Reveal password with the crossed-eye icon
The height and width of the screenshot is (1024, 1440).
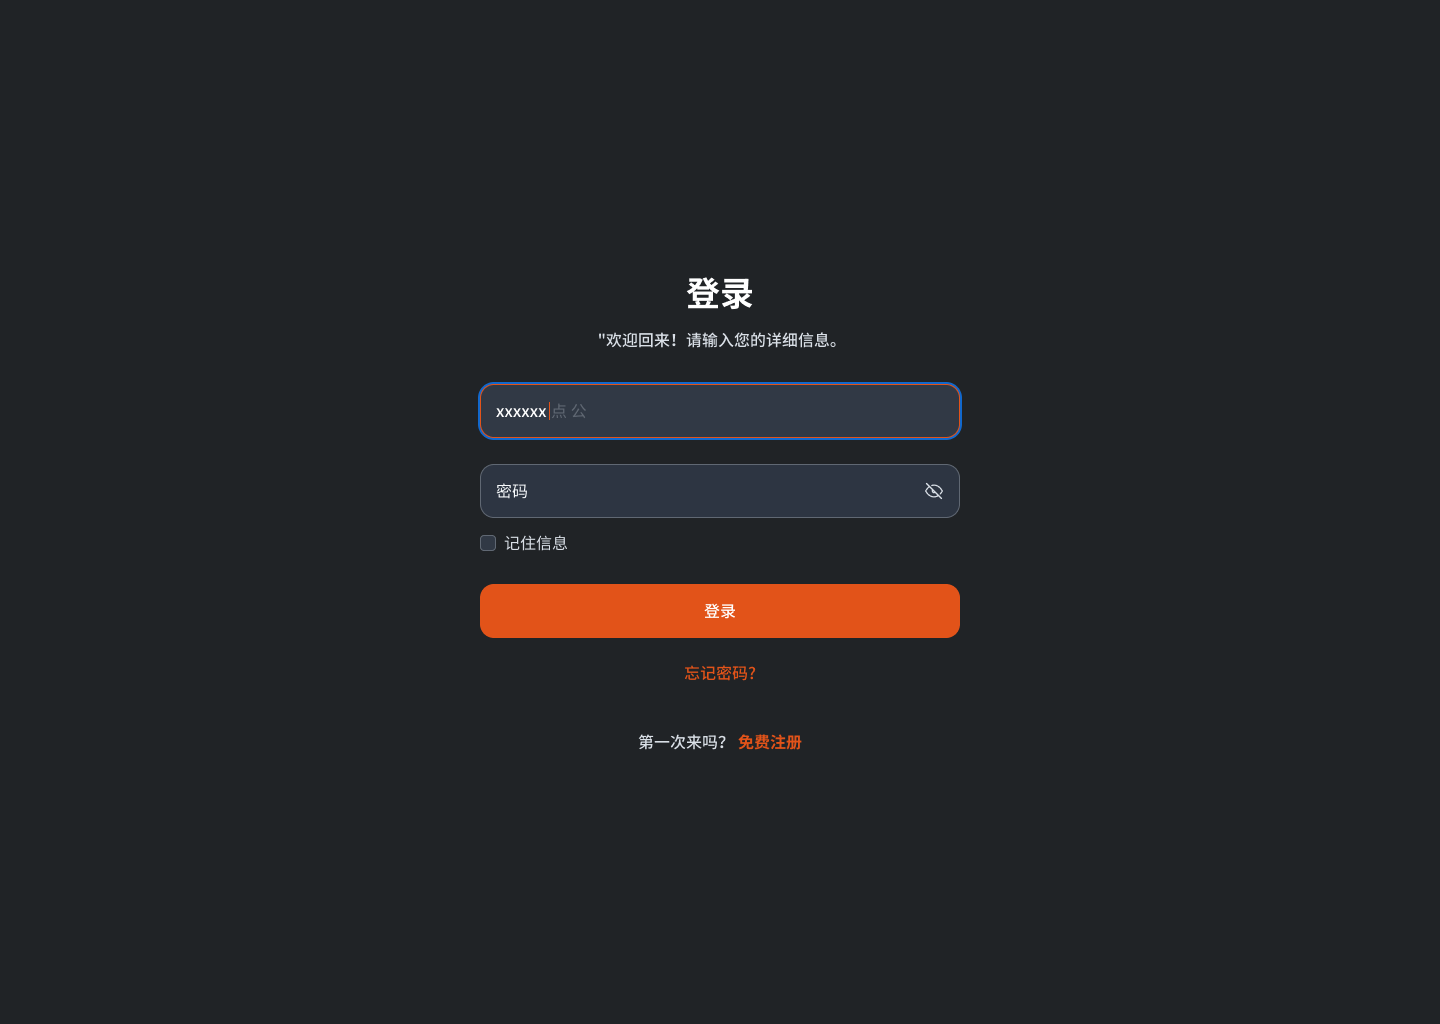click(934, 491)
